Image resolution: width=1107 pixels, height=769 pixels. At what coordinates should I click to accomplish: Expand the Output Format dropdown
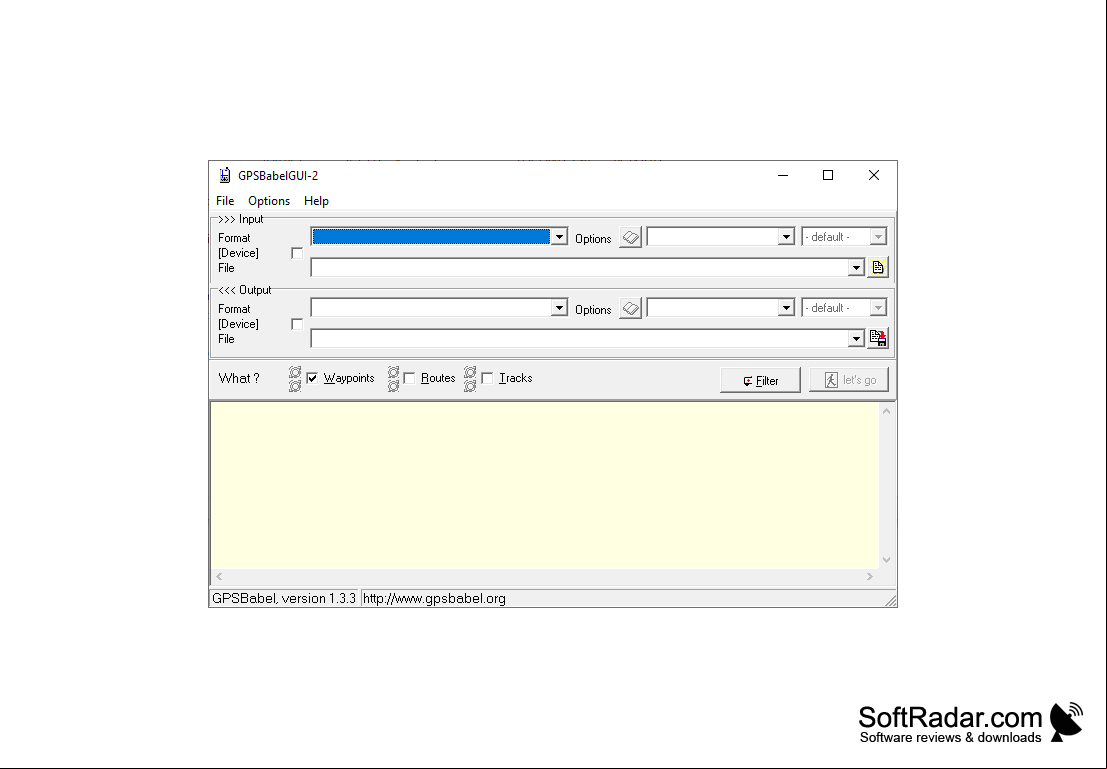pyautogui.click(x=559, y=308)
